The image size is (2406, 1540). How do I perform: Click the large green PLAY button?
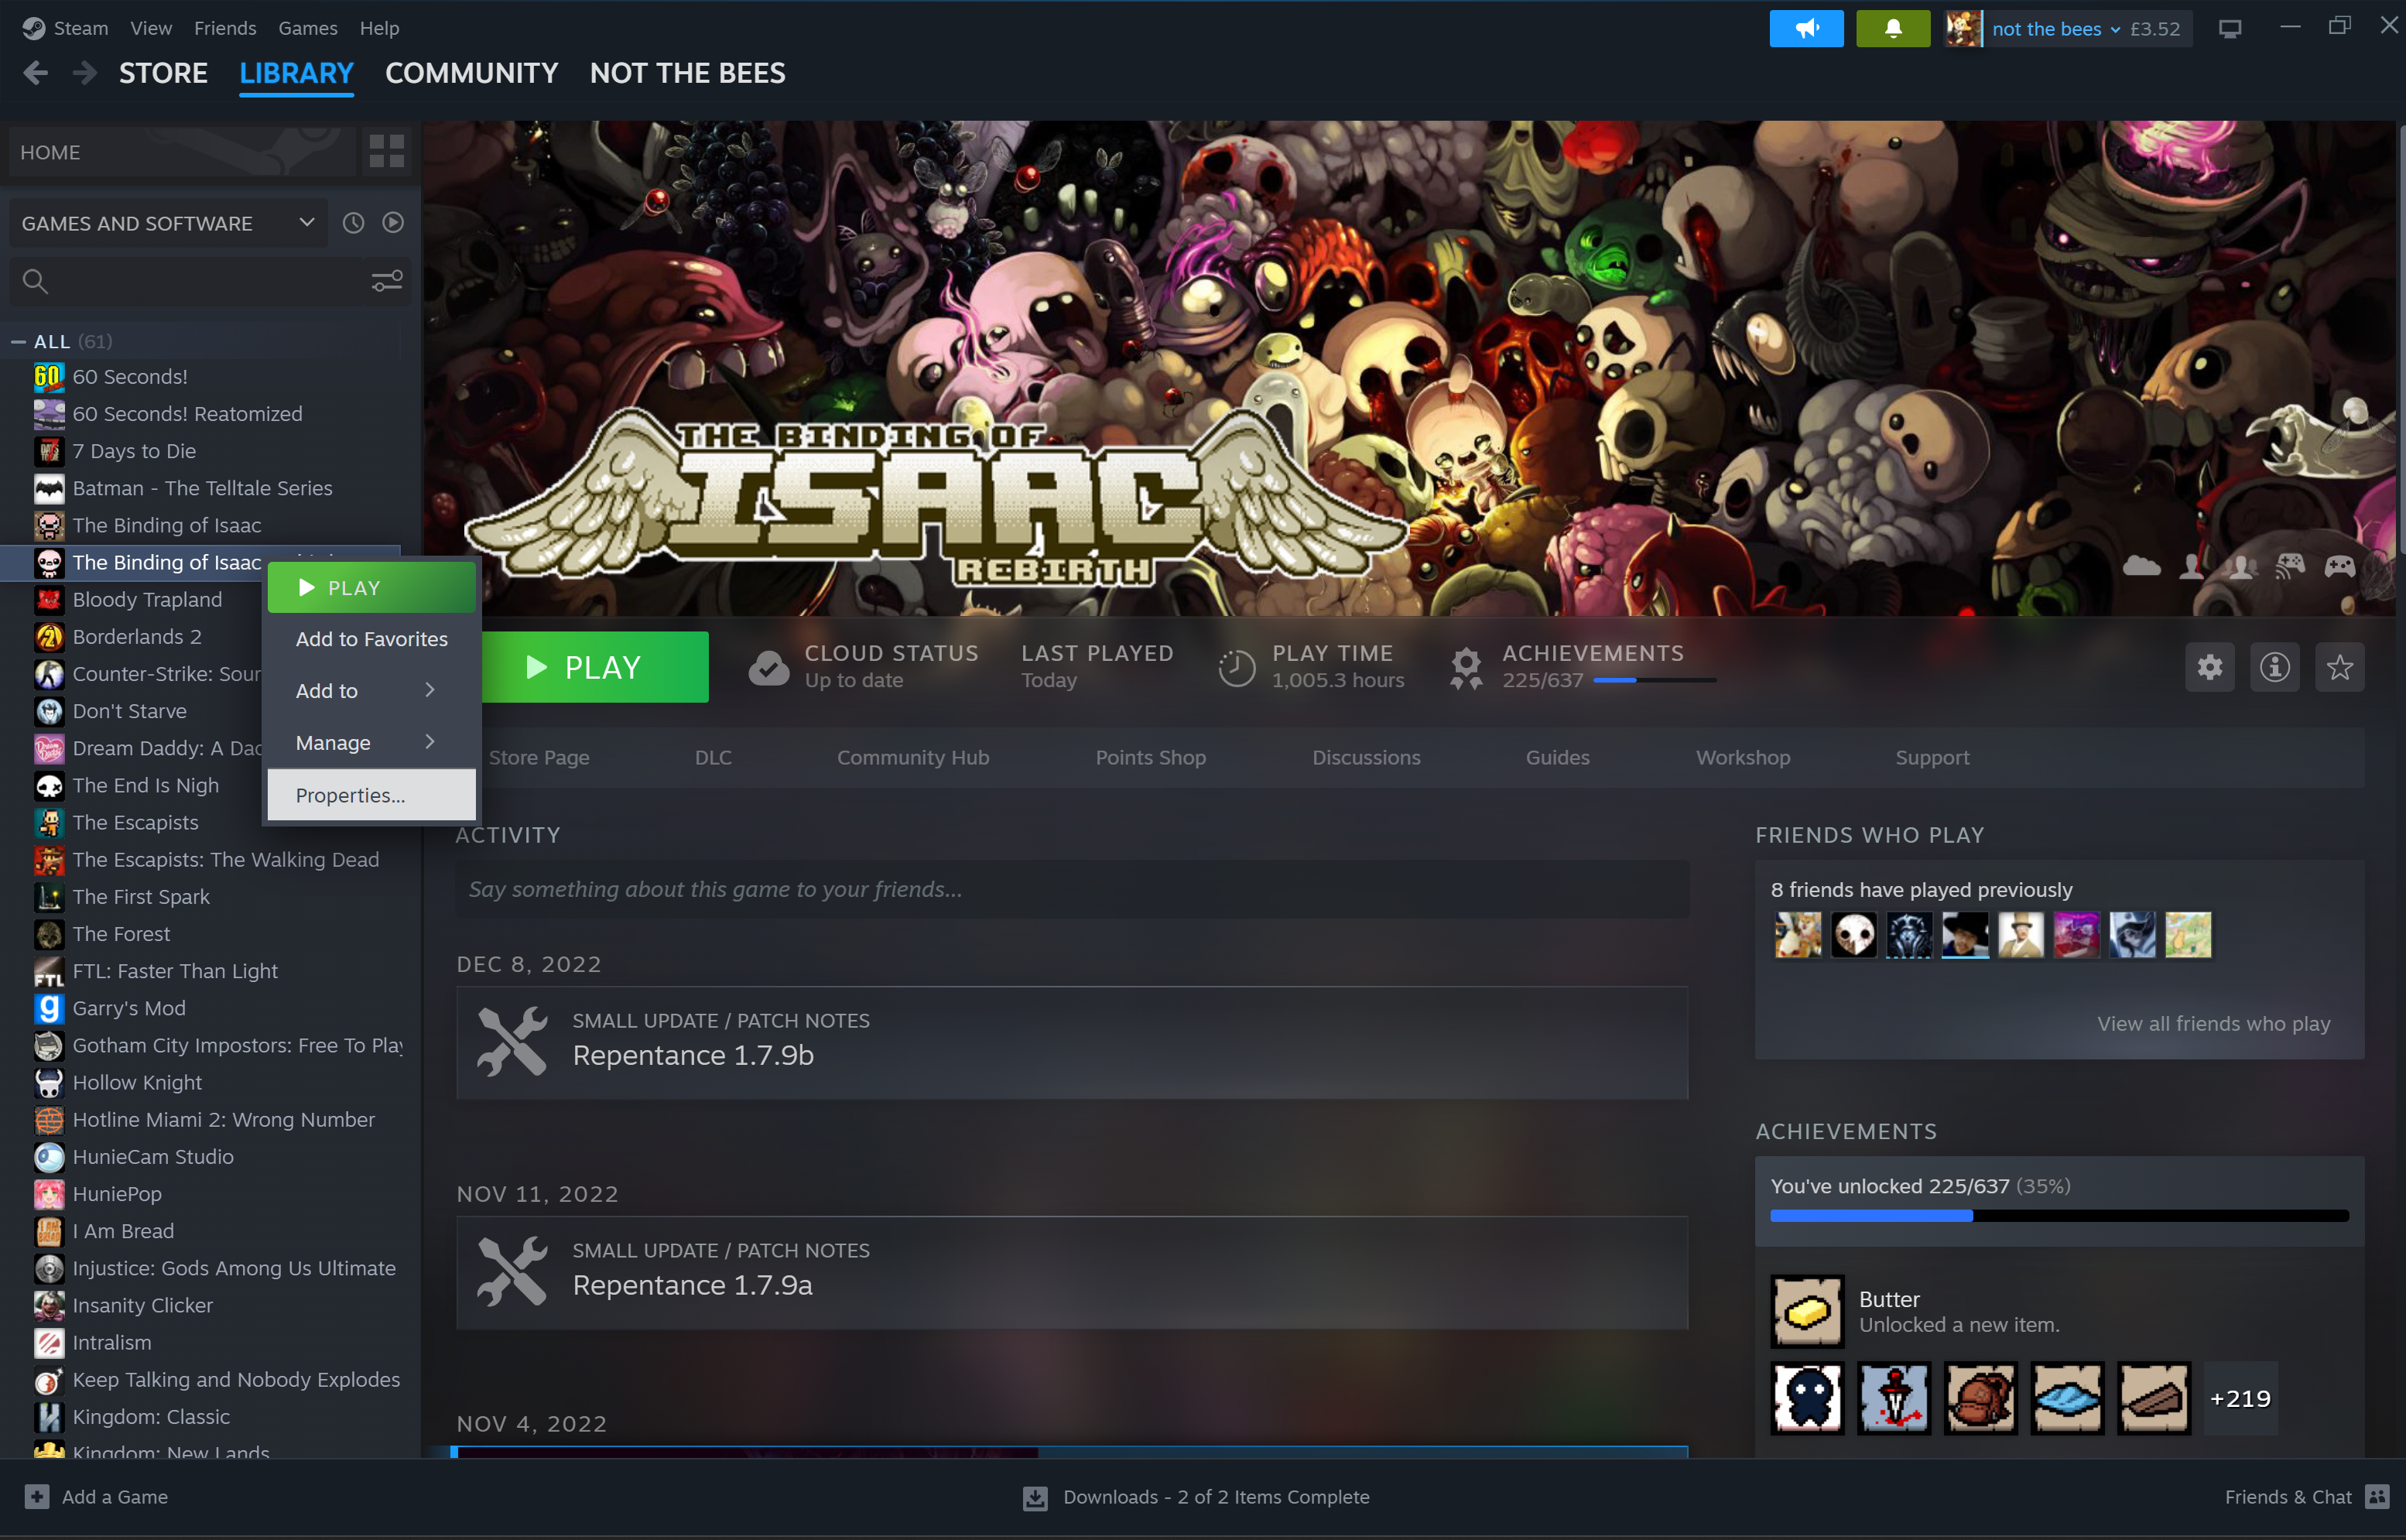point(594,667)
